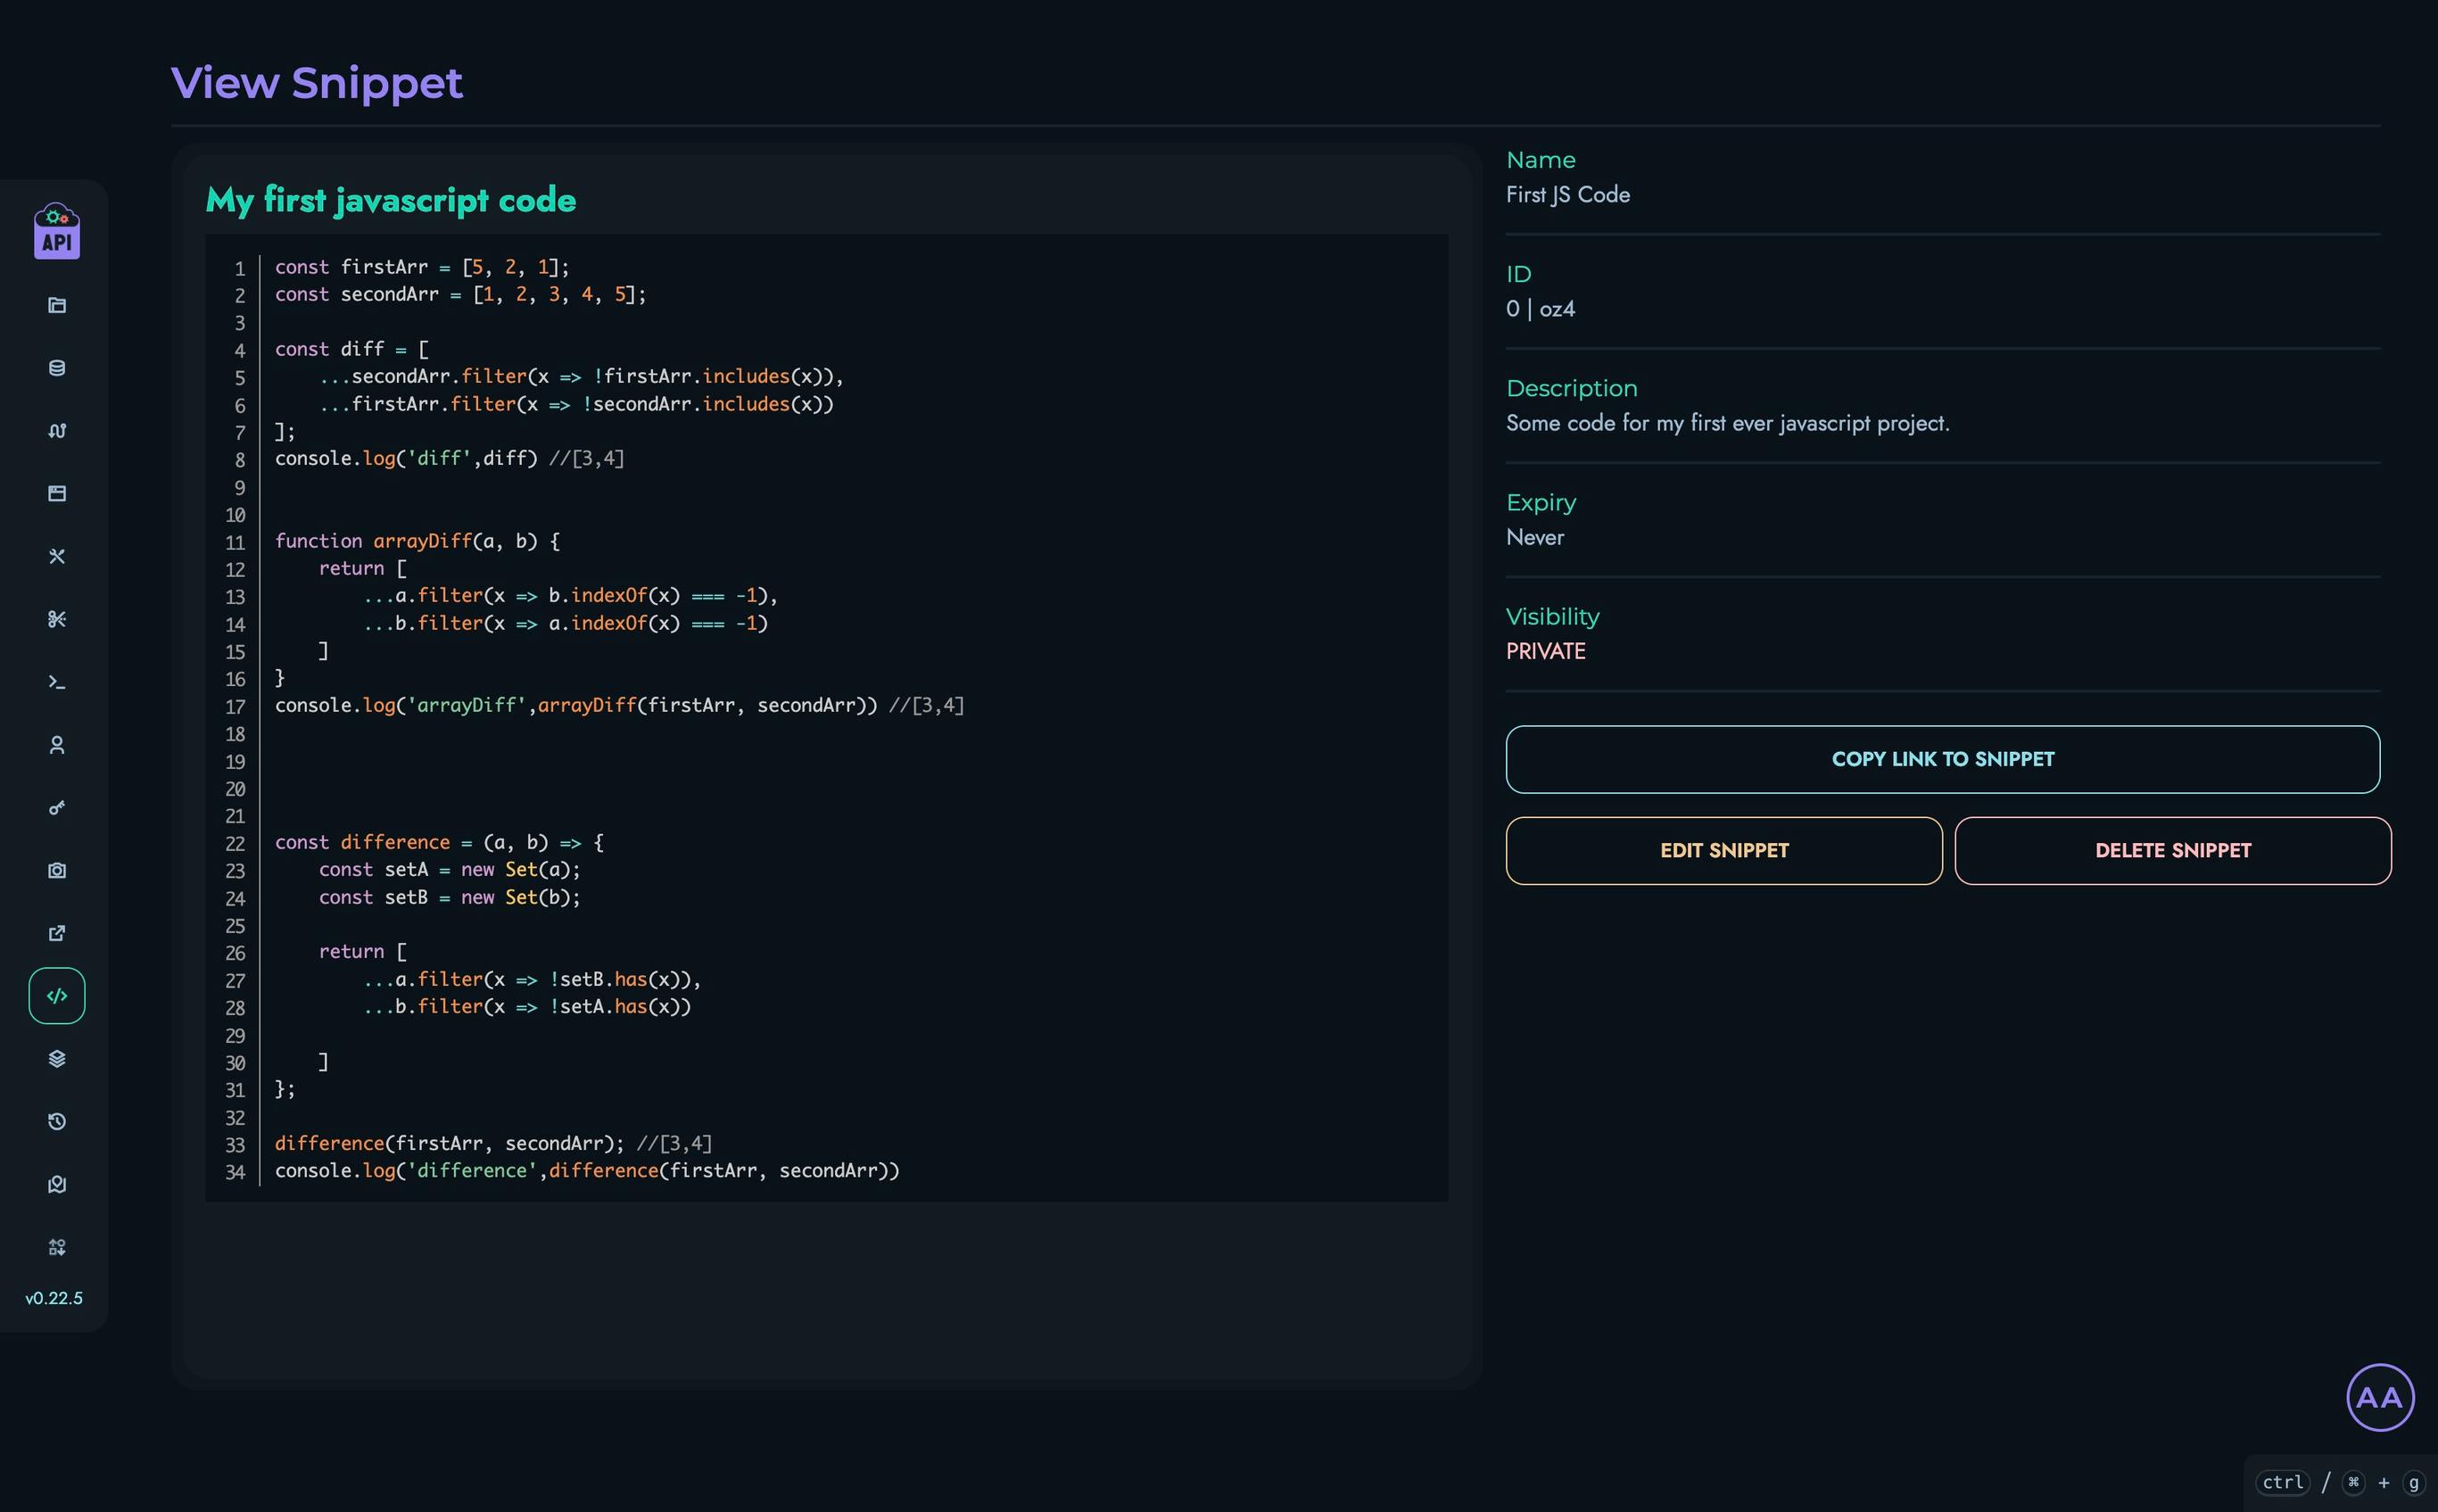Click the Edit Snippet button
This screenshot has width=2438, height=1512.
point(1724,851)
